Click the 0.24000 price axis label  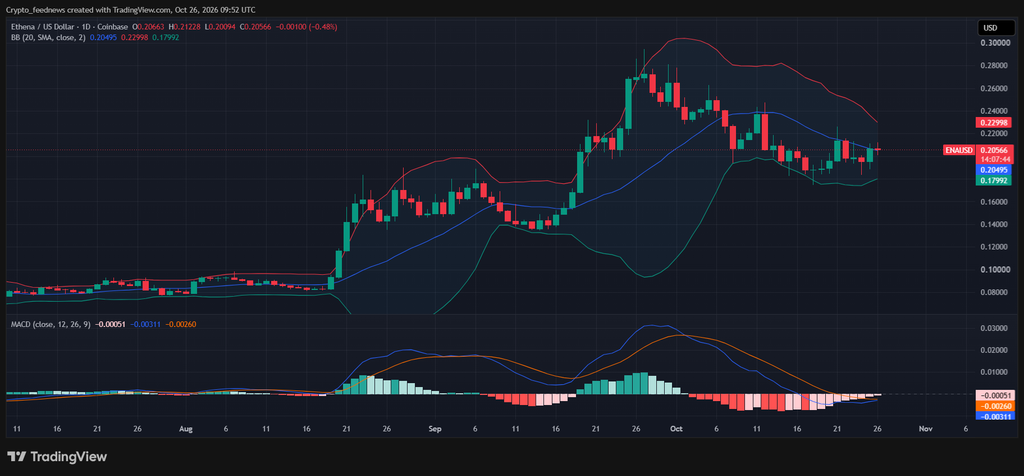(996, 112)
